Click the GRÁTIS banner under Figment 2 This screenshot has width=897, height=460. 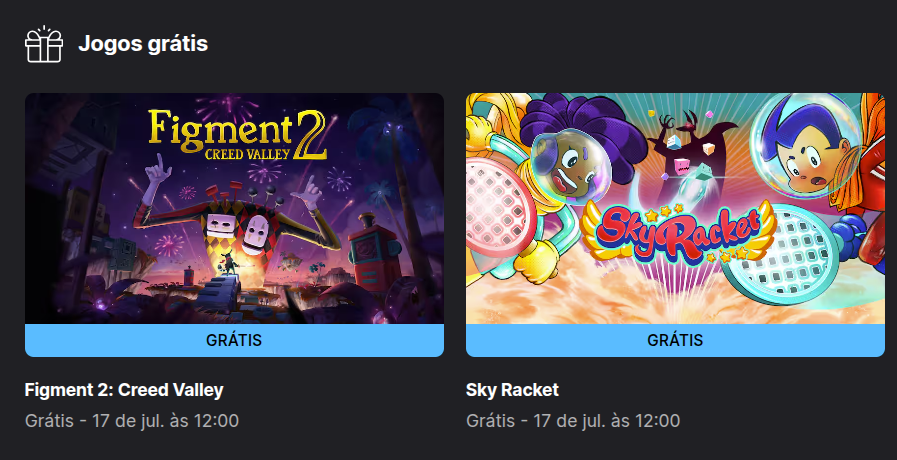click(235, 340)
